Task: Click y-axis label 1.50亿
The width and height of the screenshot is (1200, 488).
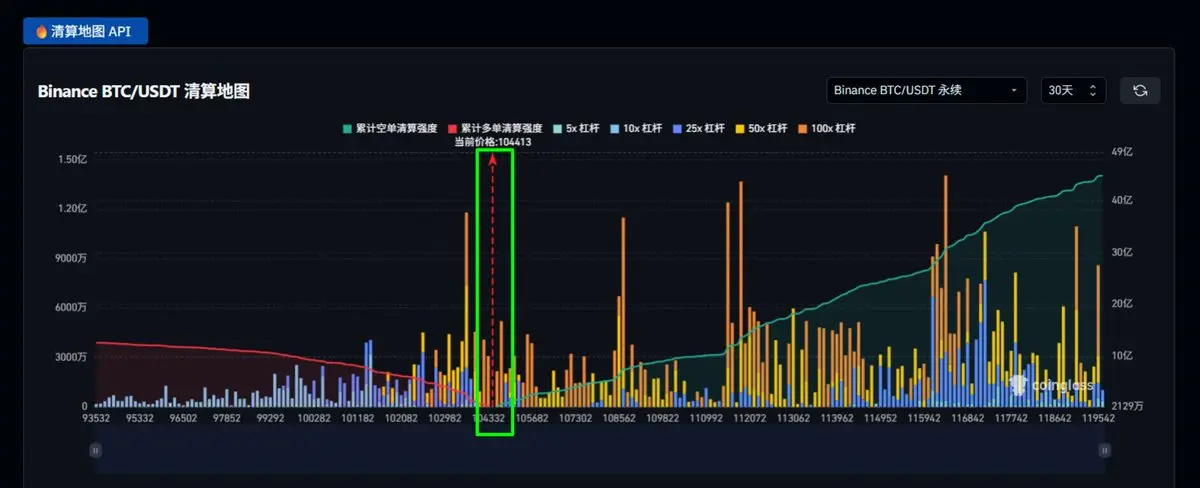Action: [73, 159]
